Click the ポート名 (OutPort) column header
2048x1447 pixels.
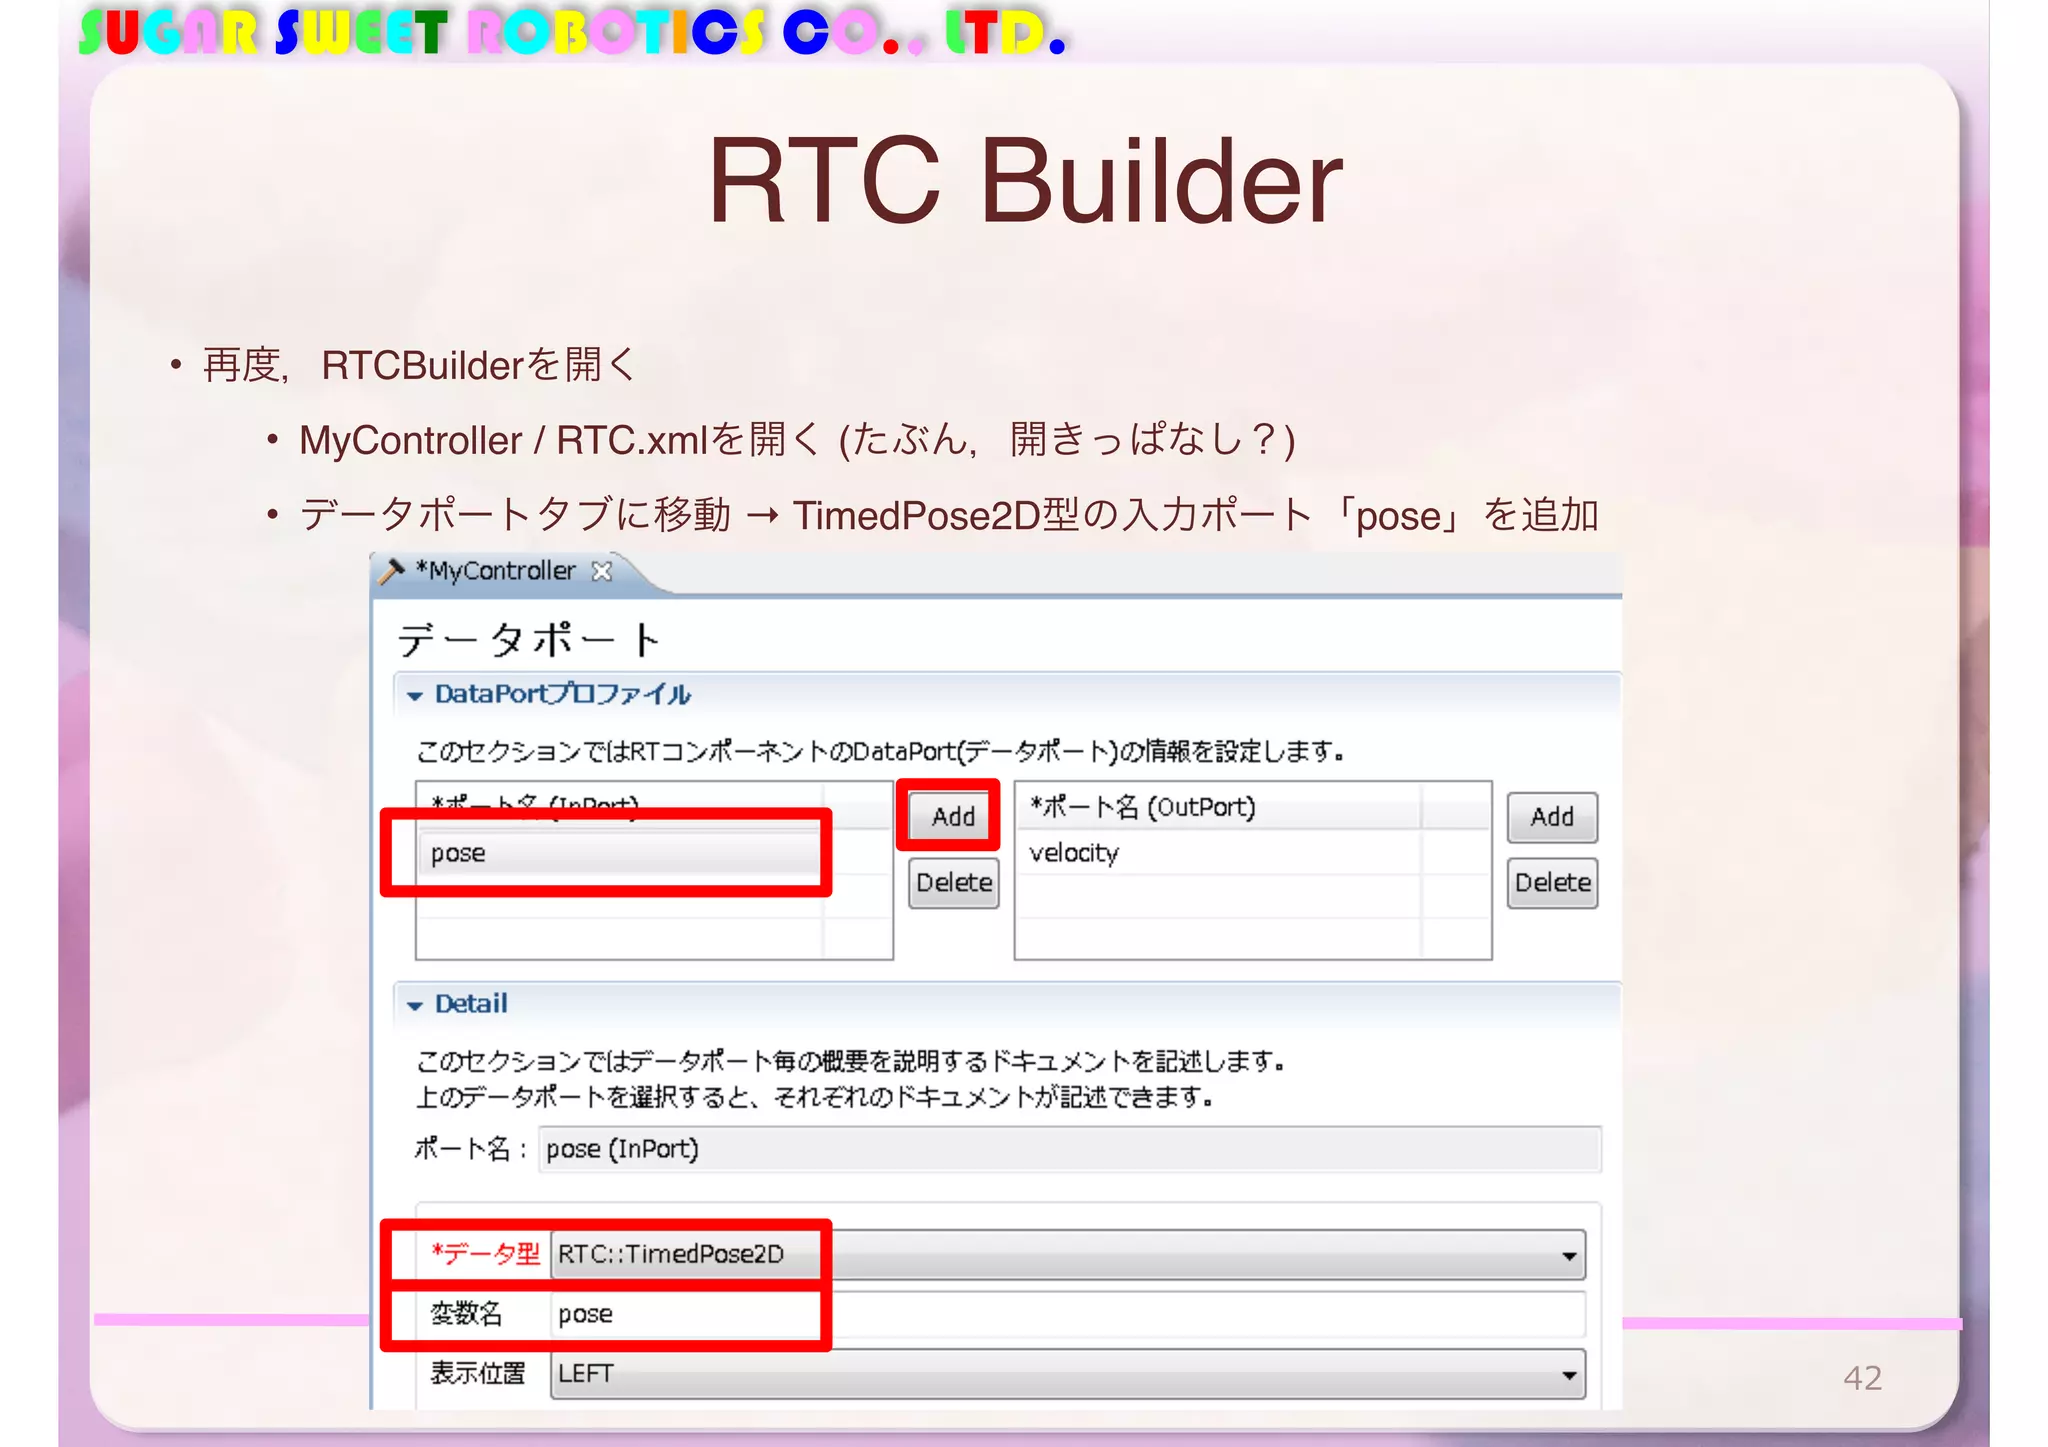(1218, 807)
